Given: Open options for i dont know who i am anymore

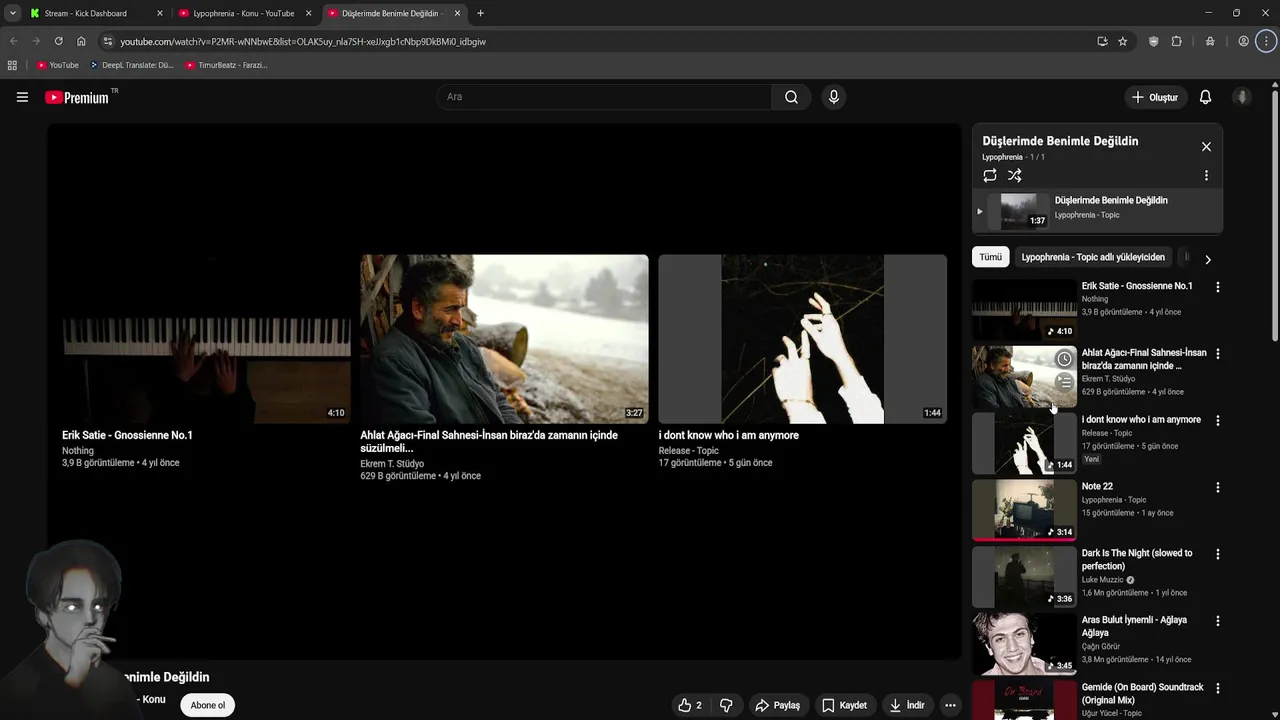Looking at the screenshot, I should click(x=1217, y=421).
